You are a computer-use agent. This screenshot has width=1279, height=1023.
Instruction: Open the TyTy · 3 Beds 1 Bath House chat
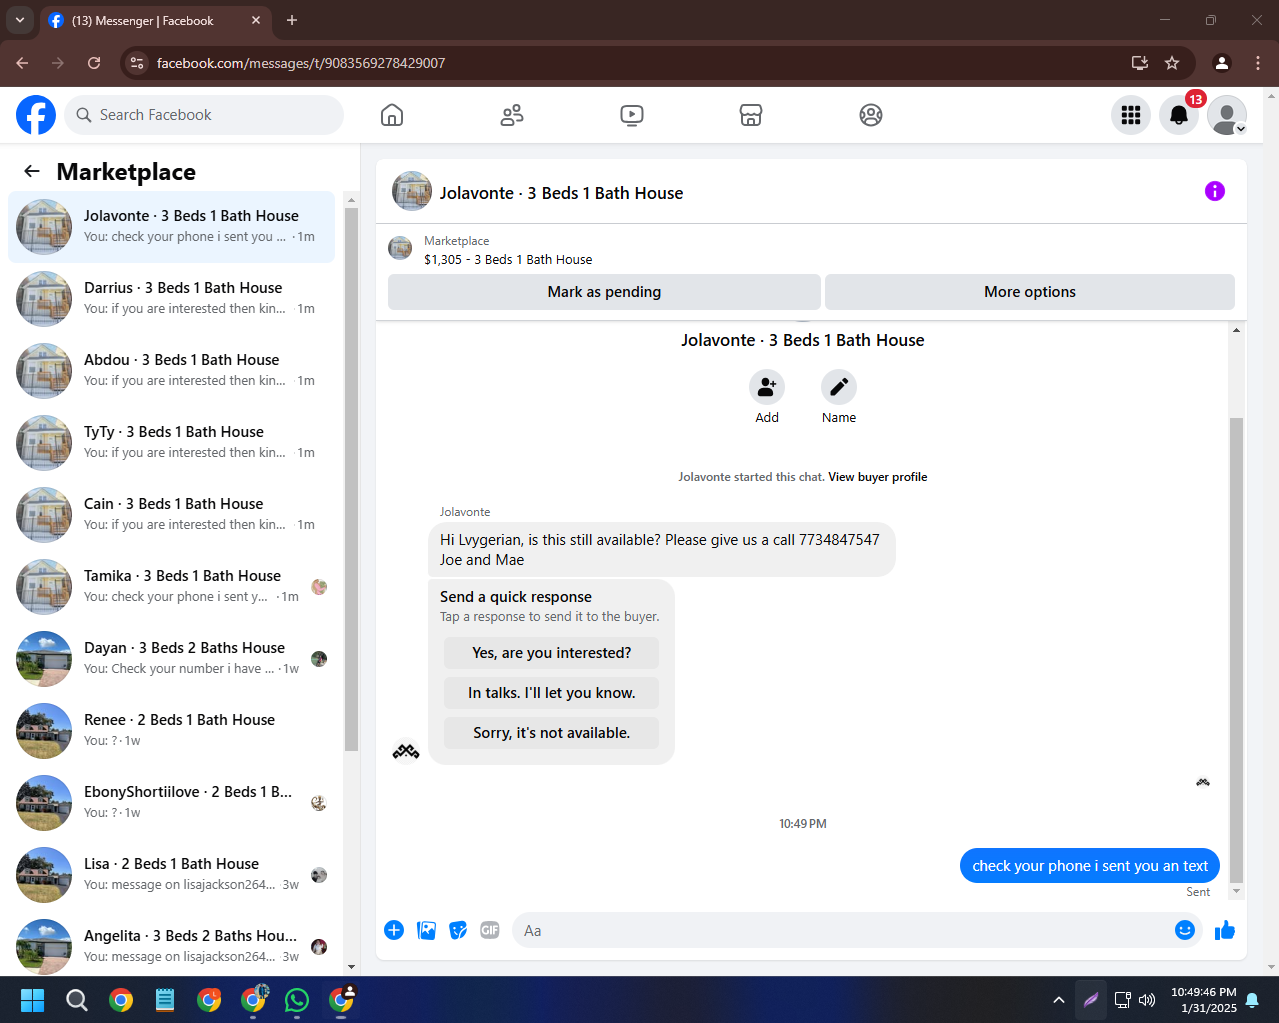[171, 443]
